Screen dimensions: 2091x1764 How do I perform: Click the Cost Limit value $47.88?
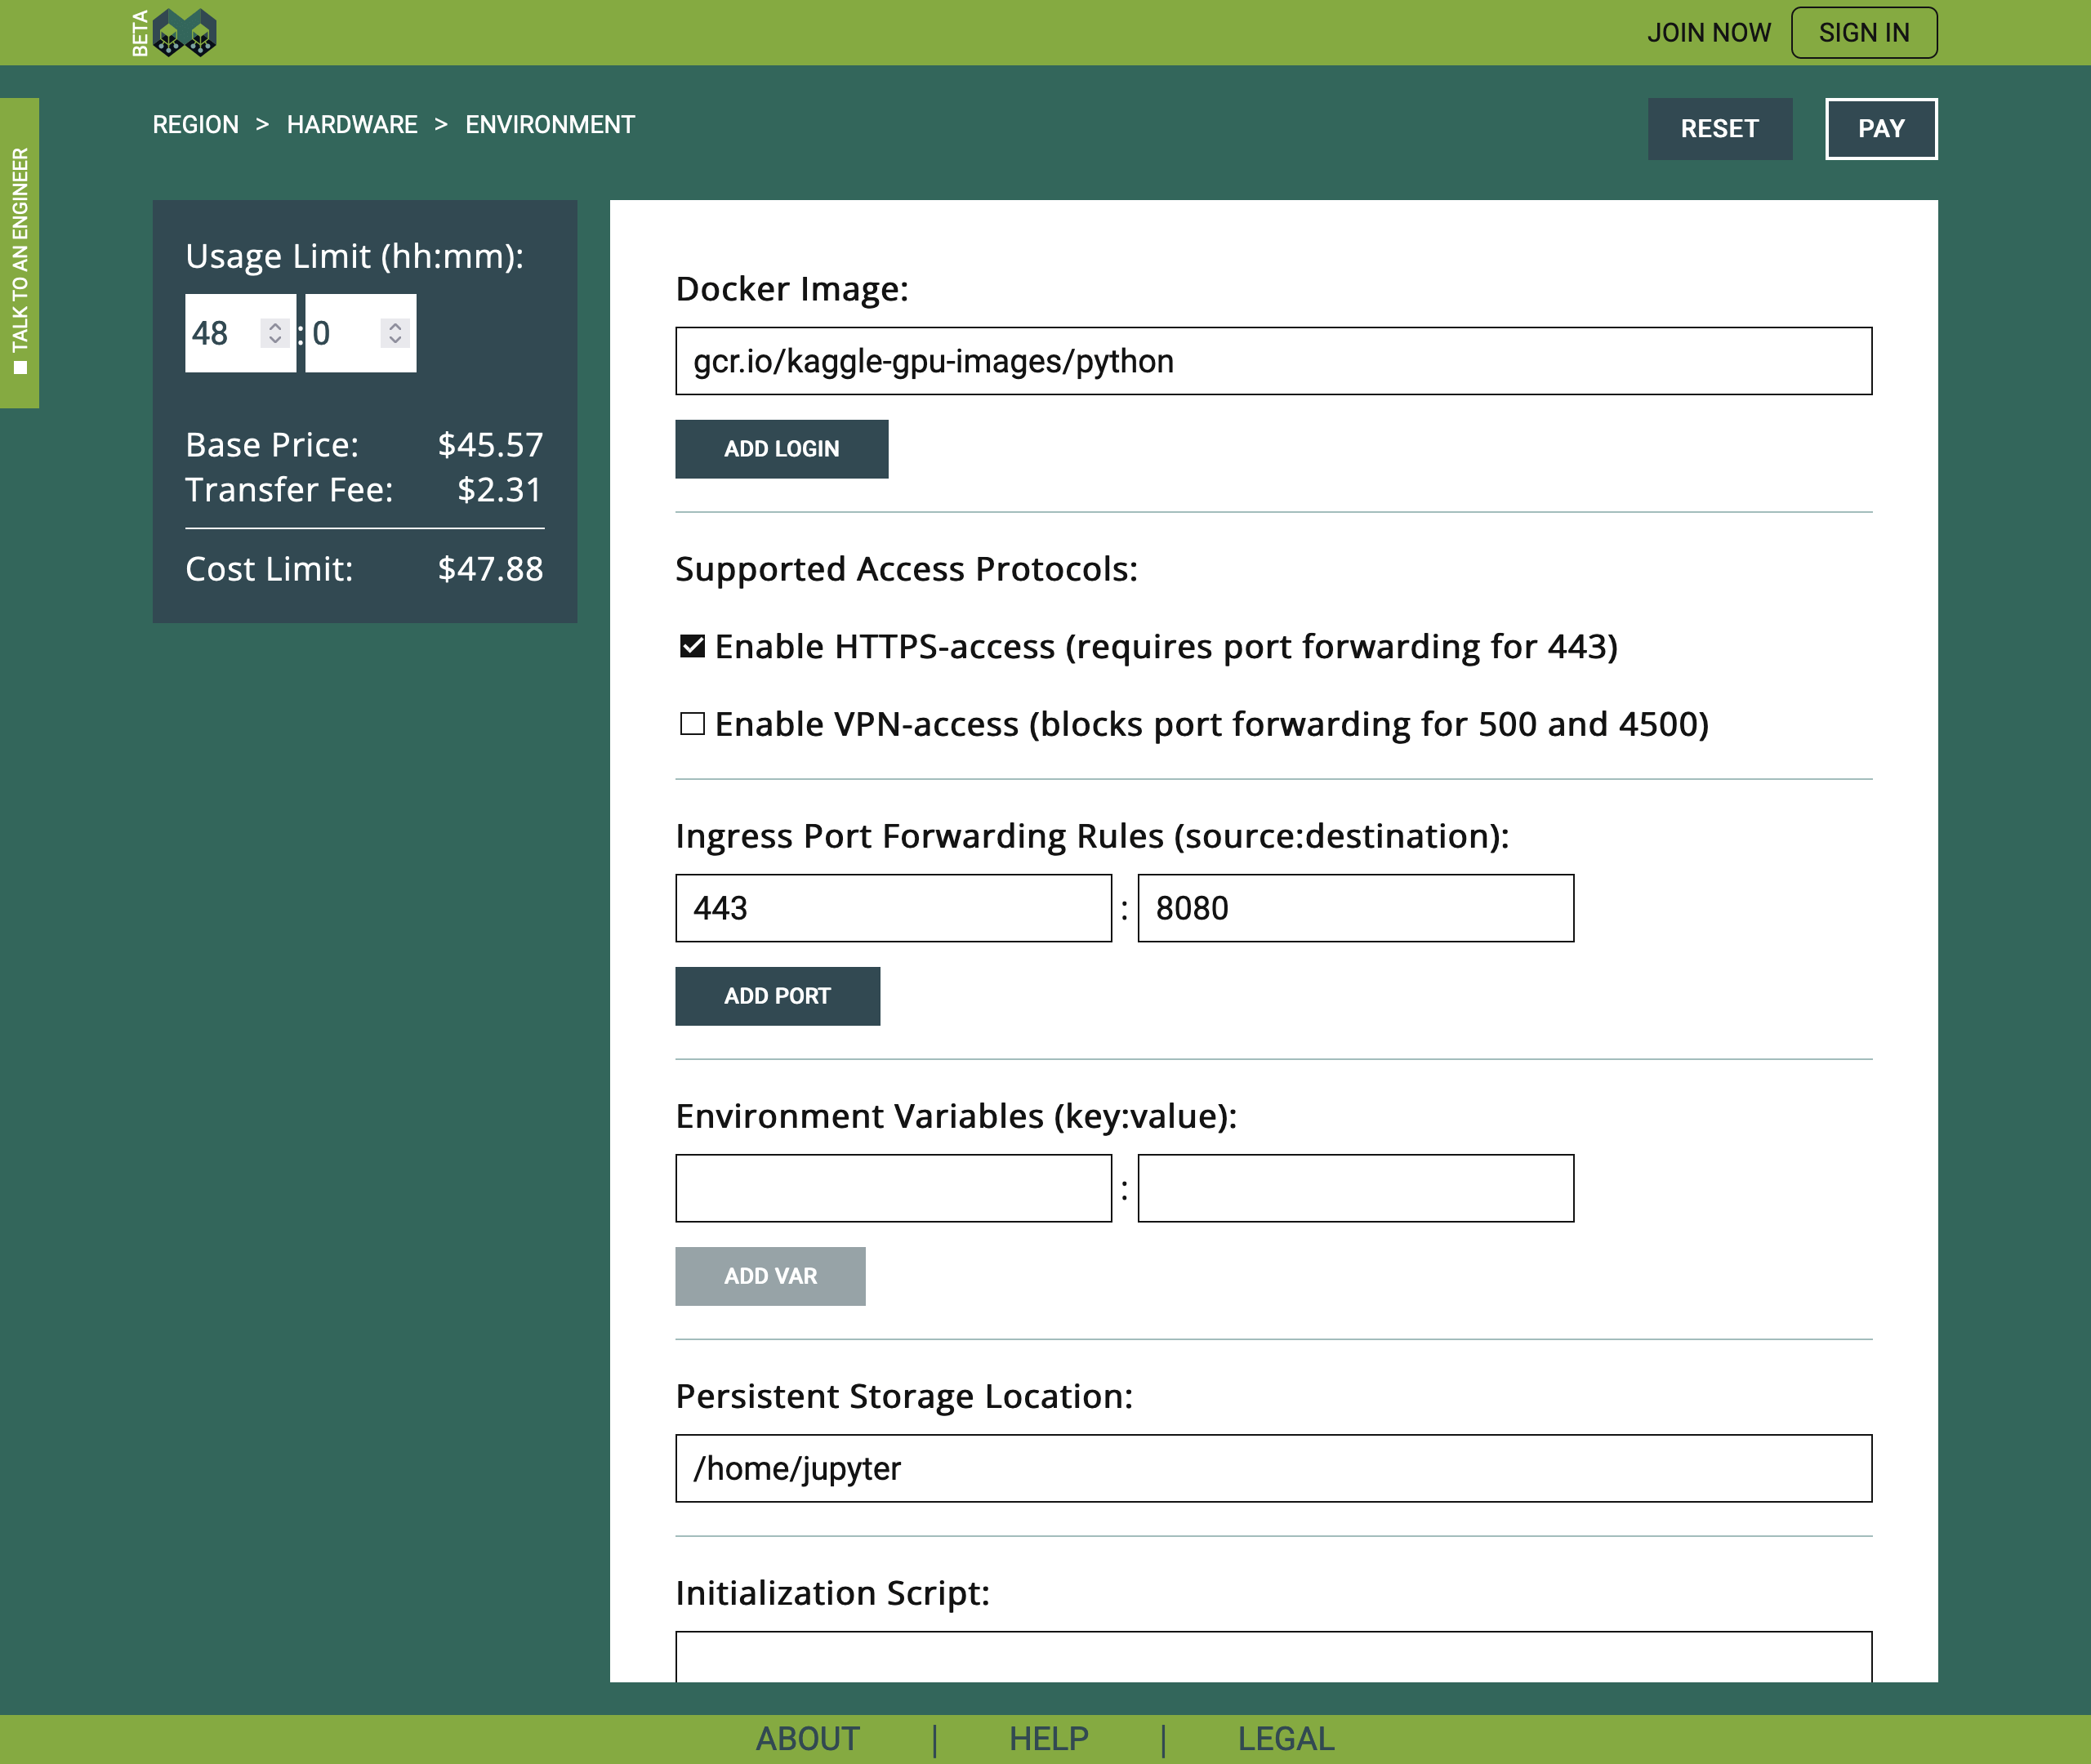point(490,569)
